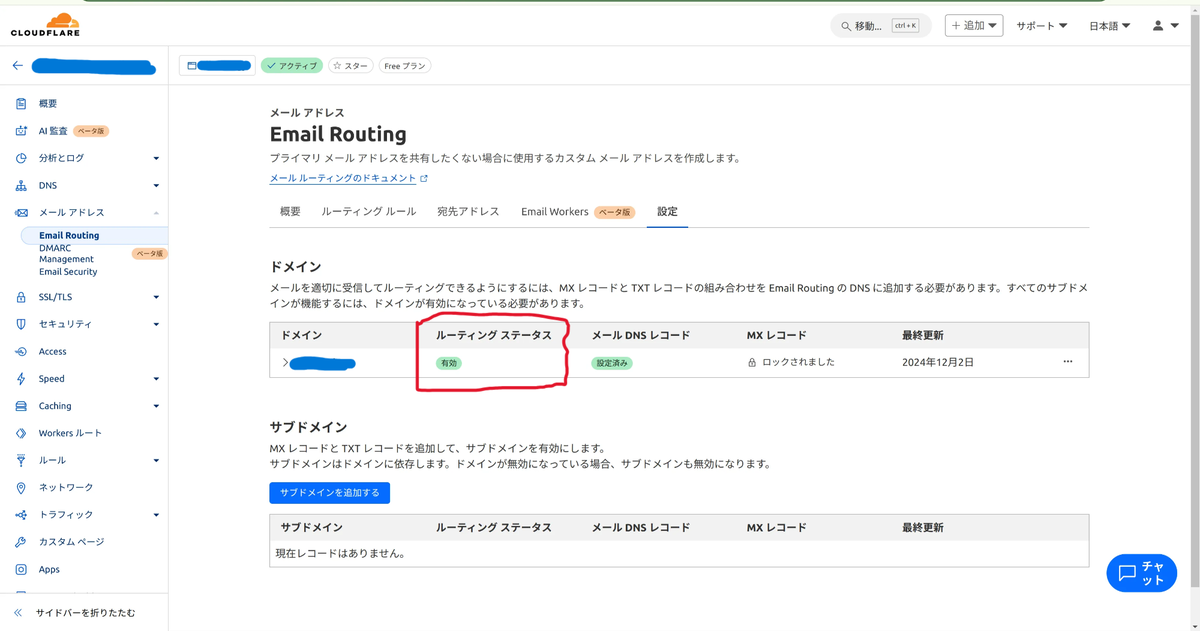Open DMARC Management in sidebar
Viewport: 1200px width, 631px height.
[66, 254]
